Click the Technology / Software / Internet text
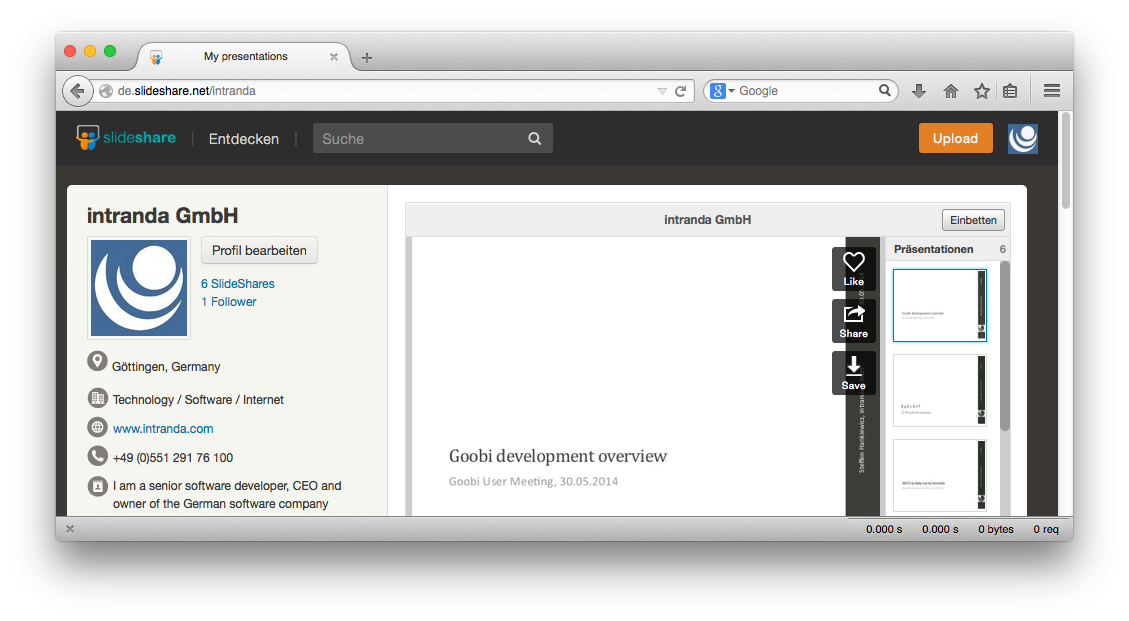This screenshot has height=621, width=1129. point(198,400)
